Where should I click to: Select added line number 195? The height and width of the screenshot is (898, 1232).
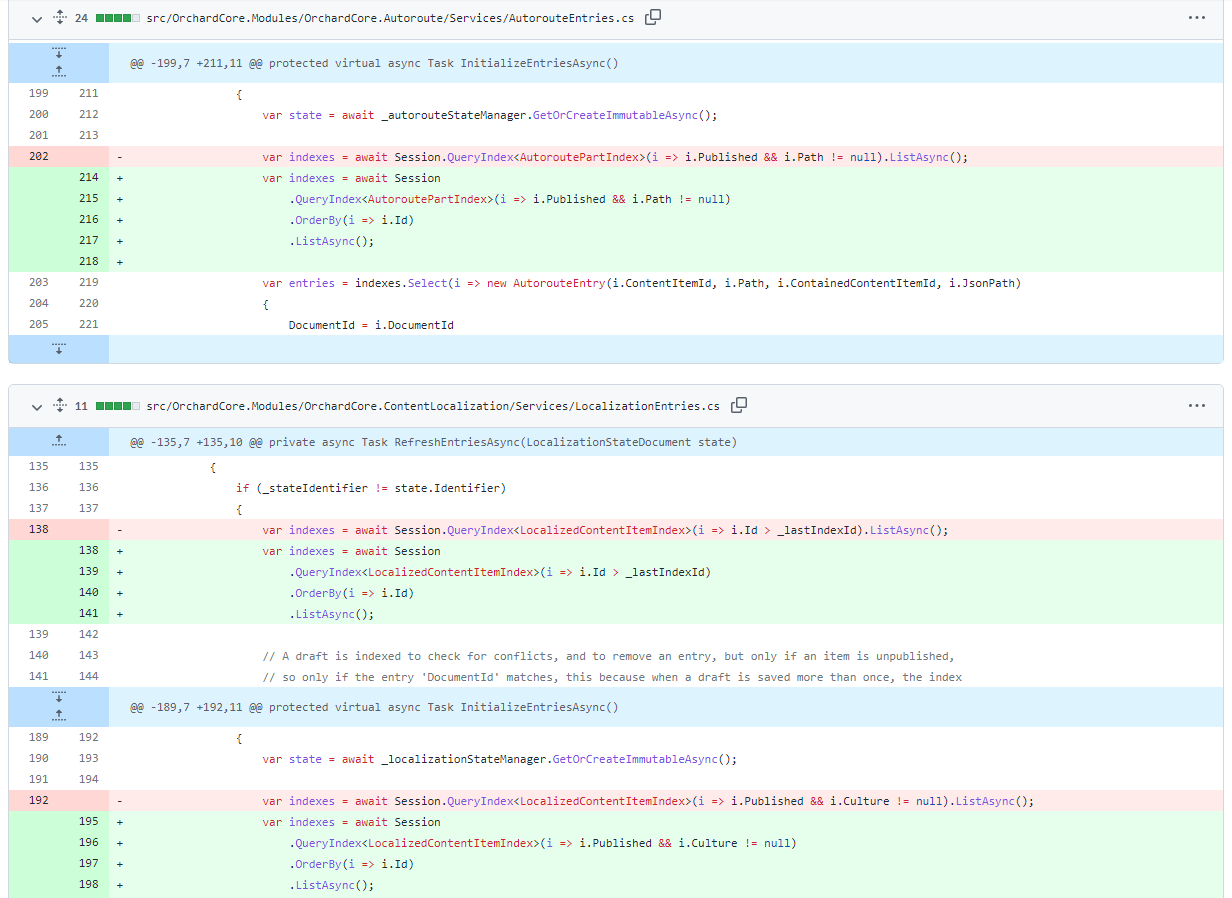[x=88, y=822]
